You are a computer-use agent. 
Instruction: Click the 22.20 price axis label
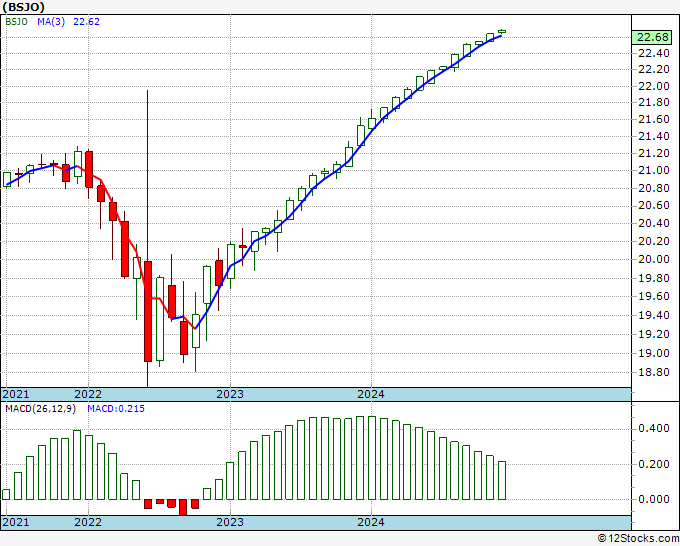pos(654,69)
